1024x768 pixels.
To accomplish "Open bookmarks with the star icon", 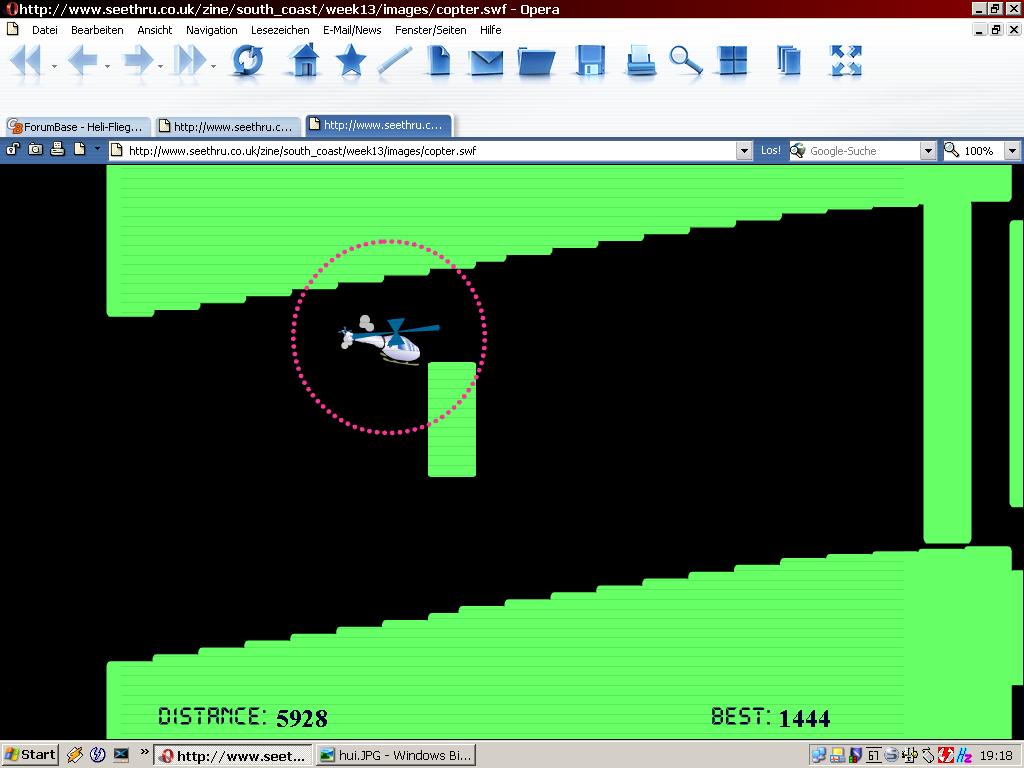I will click(x=351, y=60).
